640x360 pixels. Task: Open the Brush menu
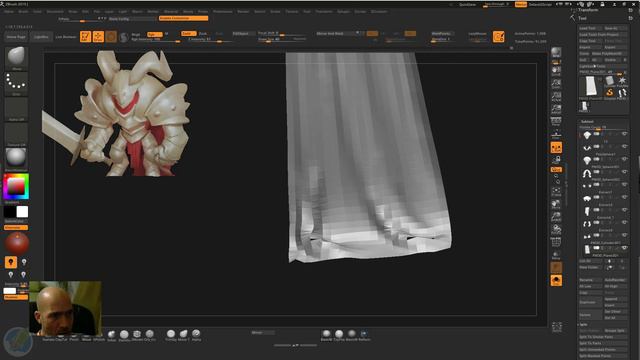[23, 12]
